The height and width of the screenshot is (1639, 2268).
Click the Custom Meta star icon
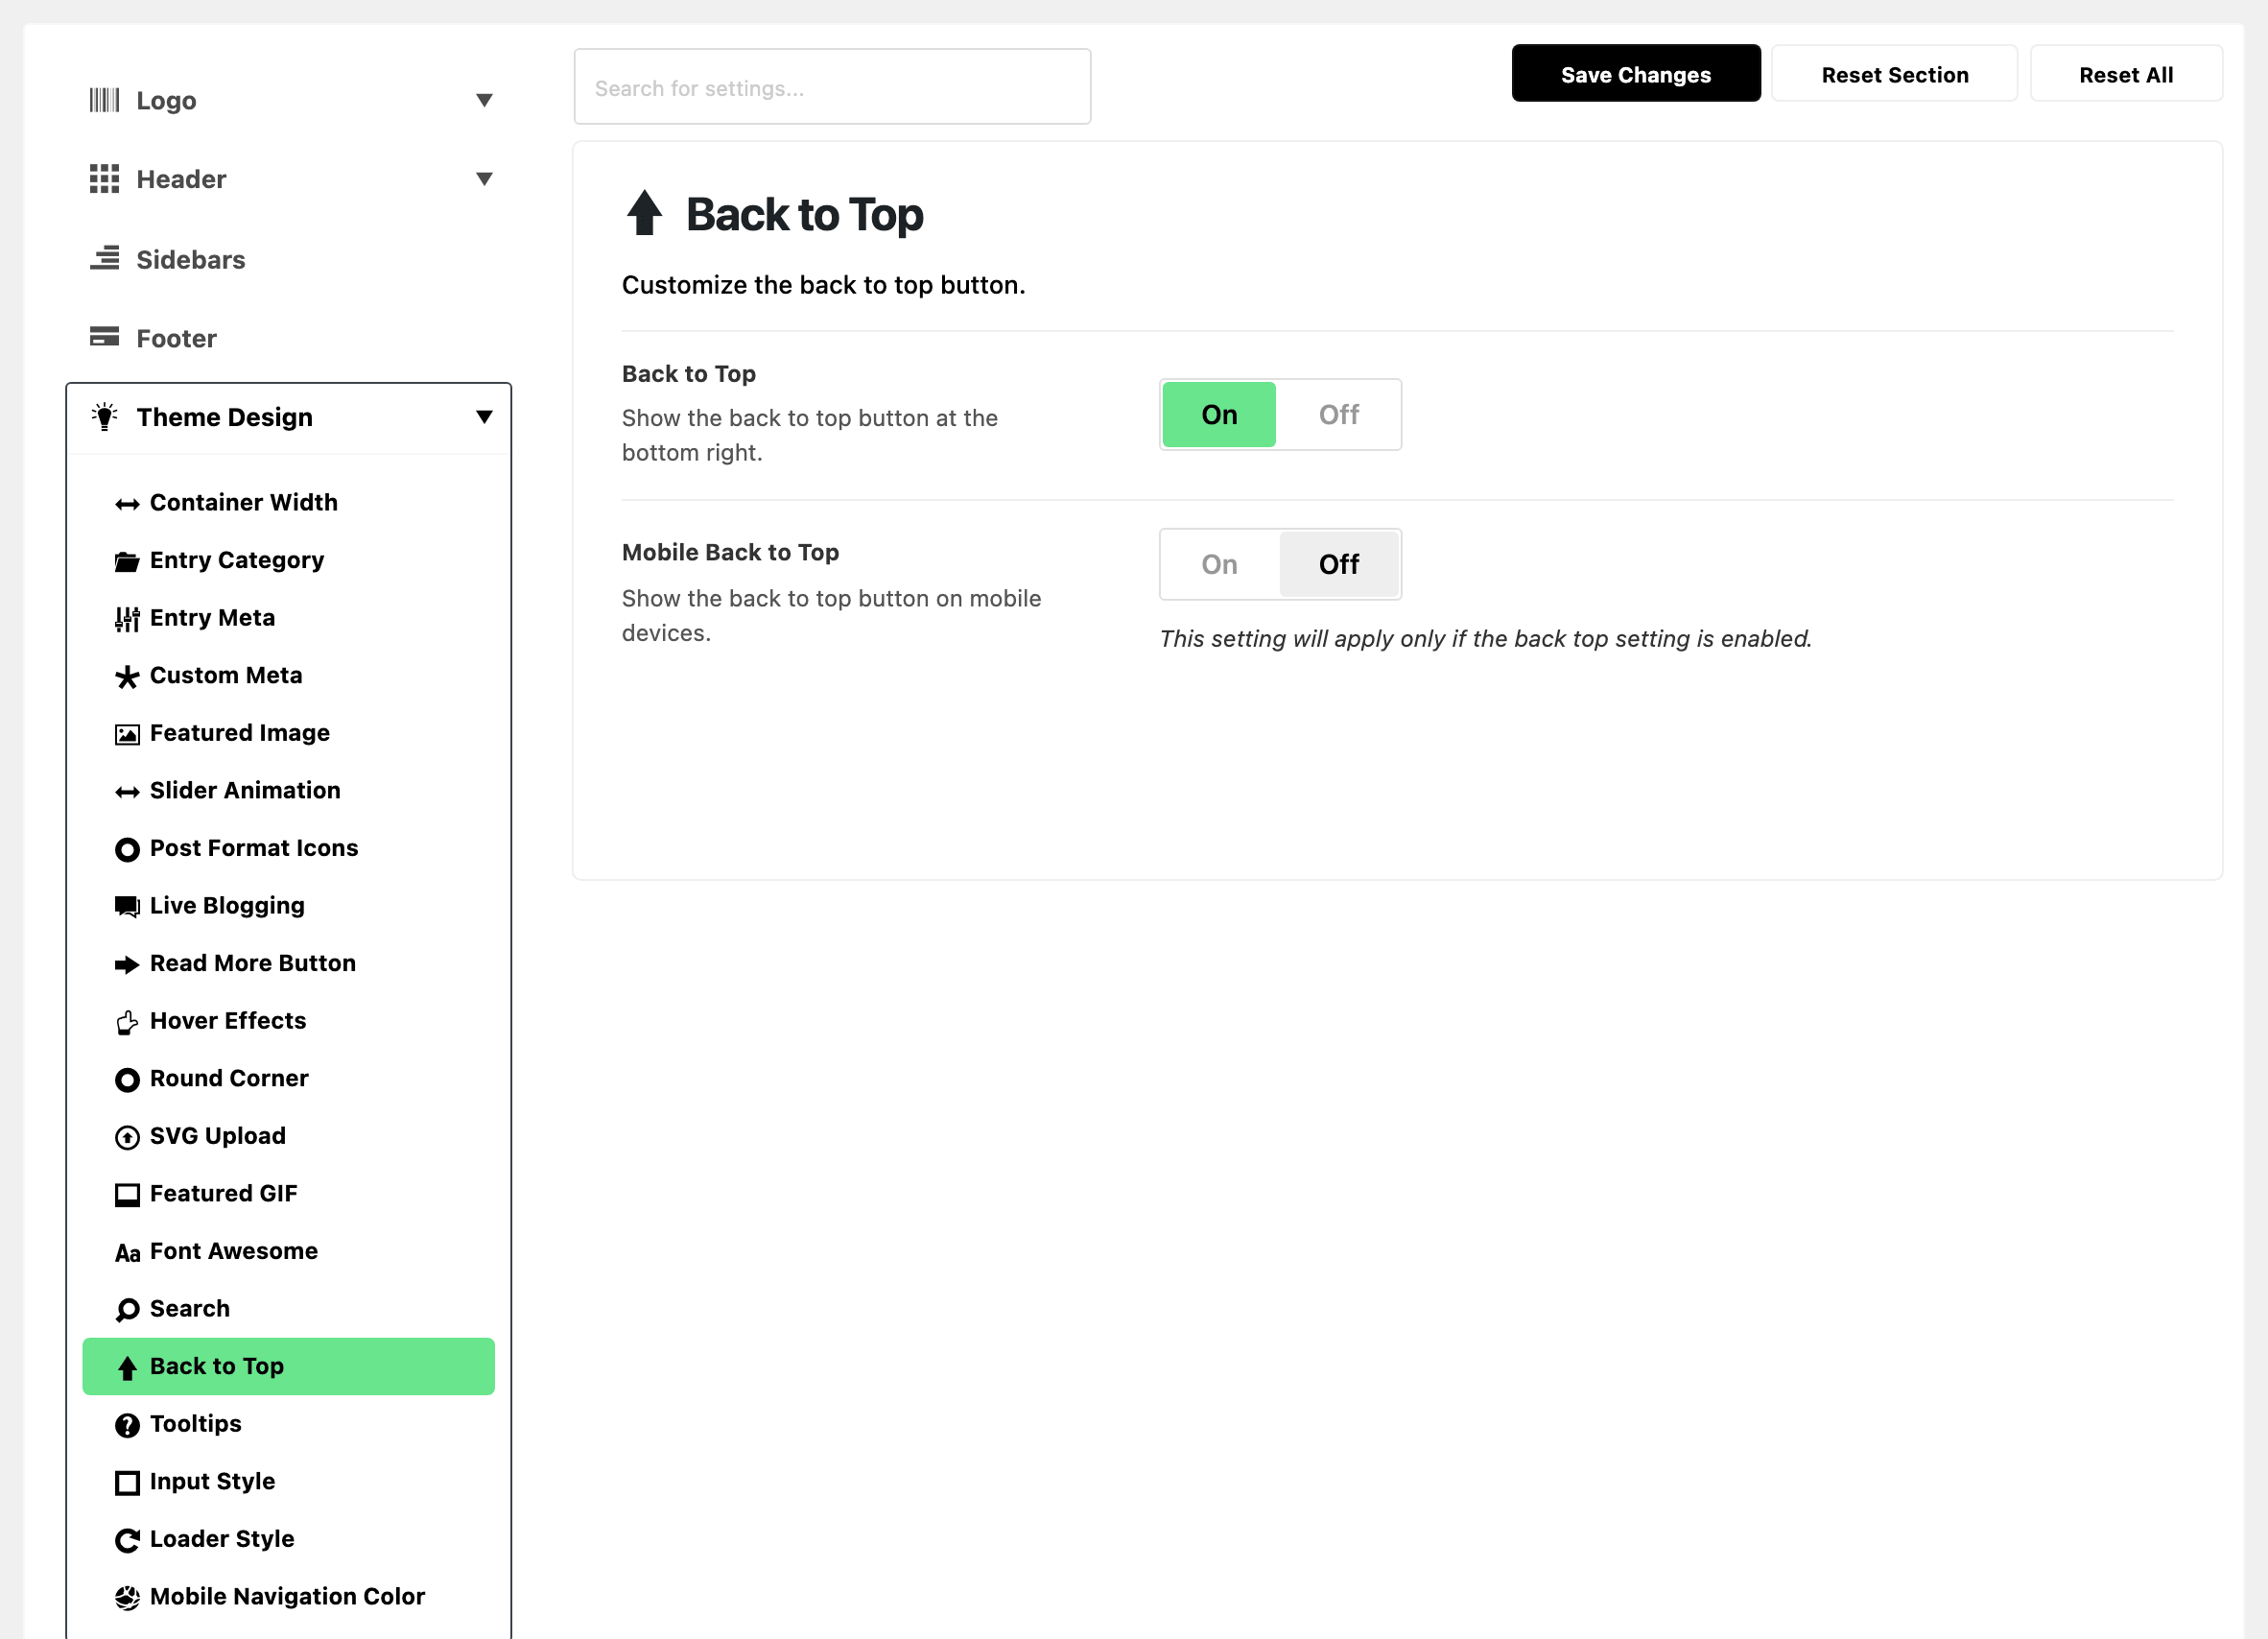127,677
